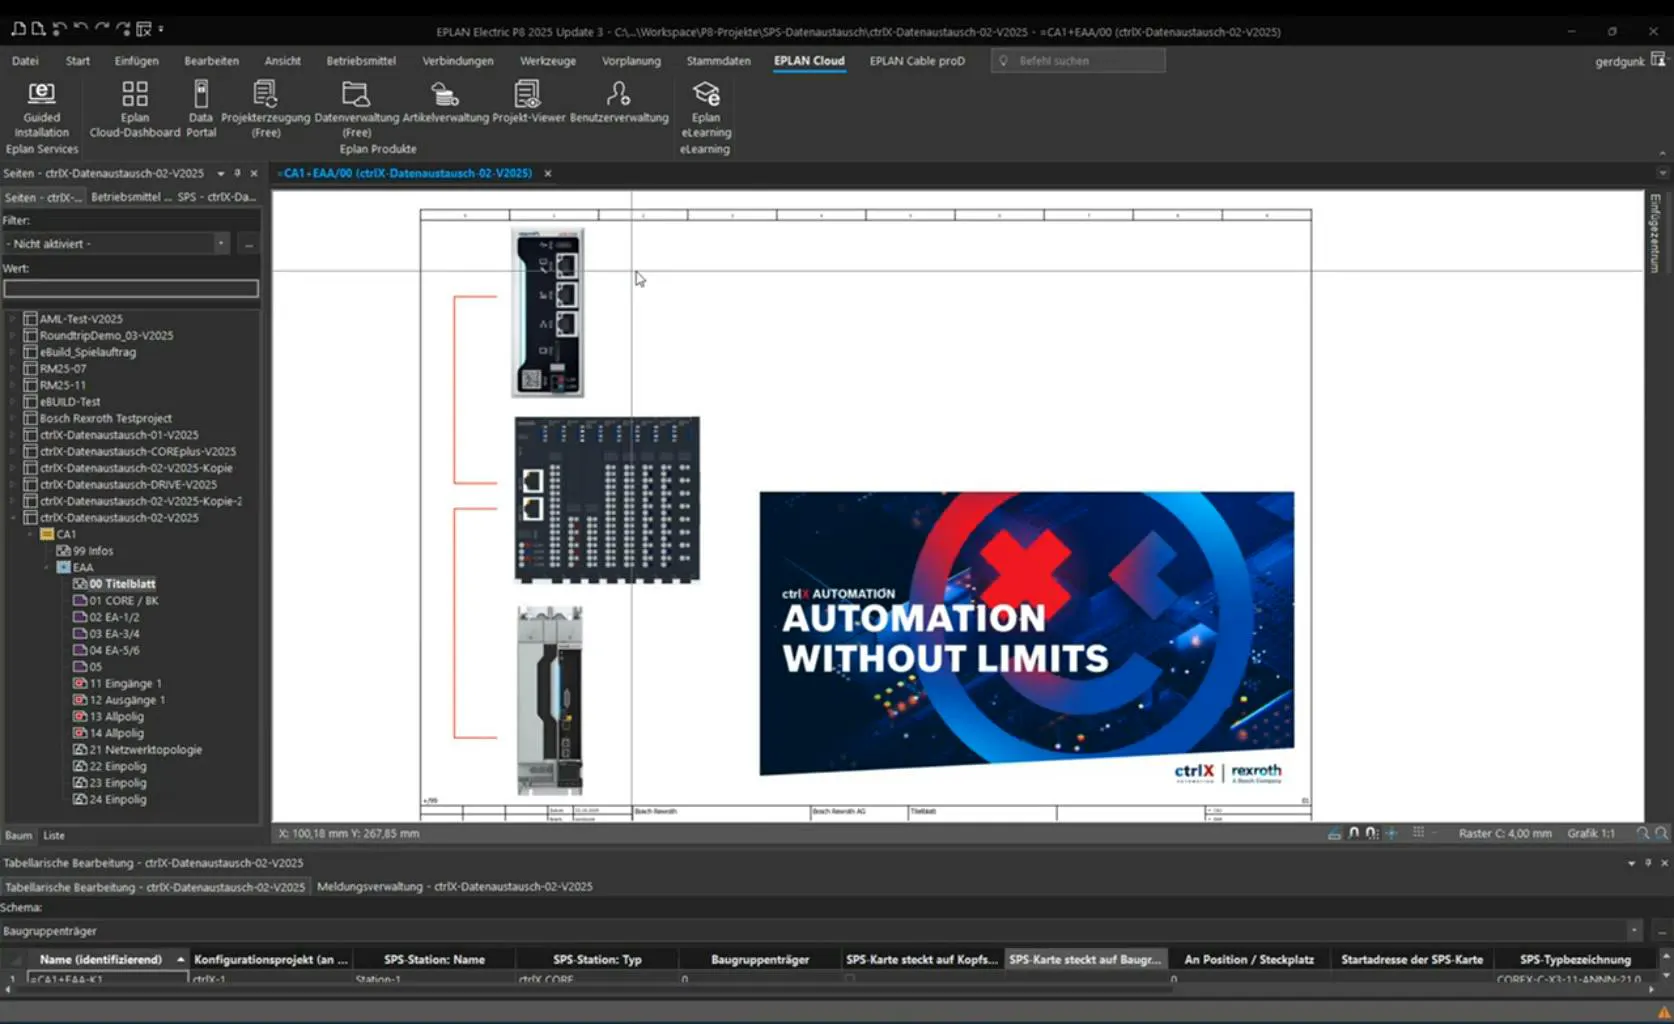Toggle design mode magnet with dots
The width and height of the screenshot is (1674, 1024).
pyautogui.click(x=1372, y=833)
